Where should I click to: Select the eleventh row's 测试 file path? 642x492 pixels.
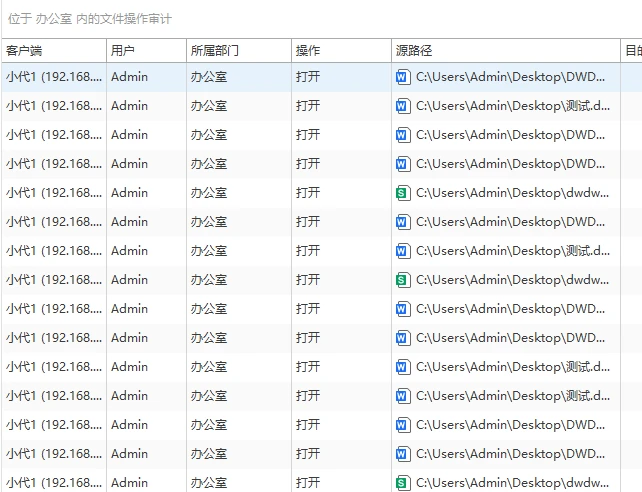coord(513,367)
